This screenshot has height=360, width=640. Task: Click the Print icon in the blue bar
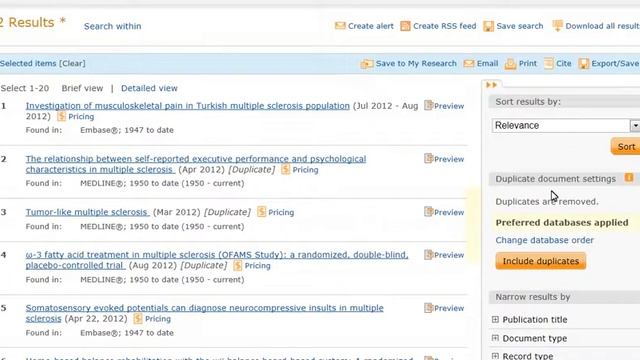tap(510, 64)
